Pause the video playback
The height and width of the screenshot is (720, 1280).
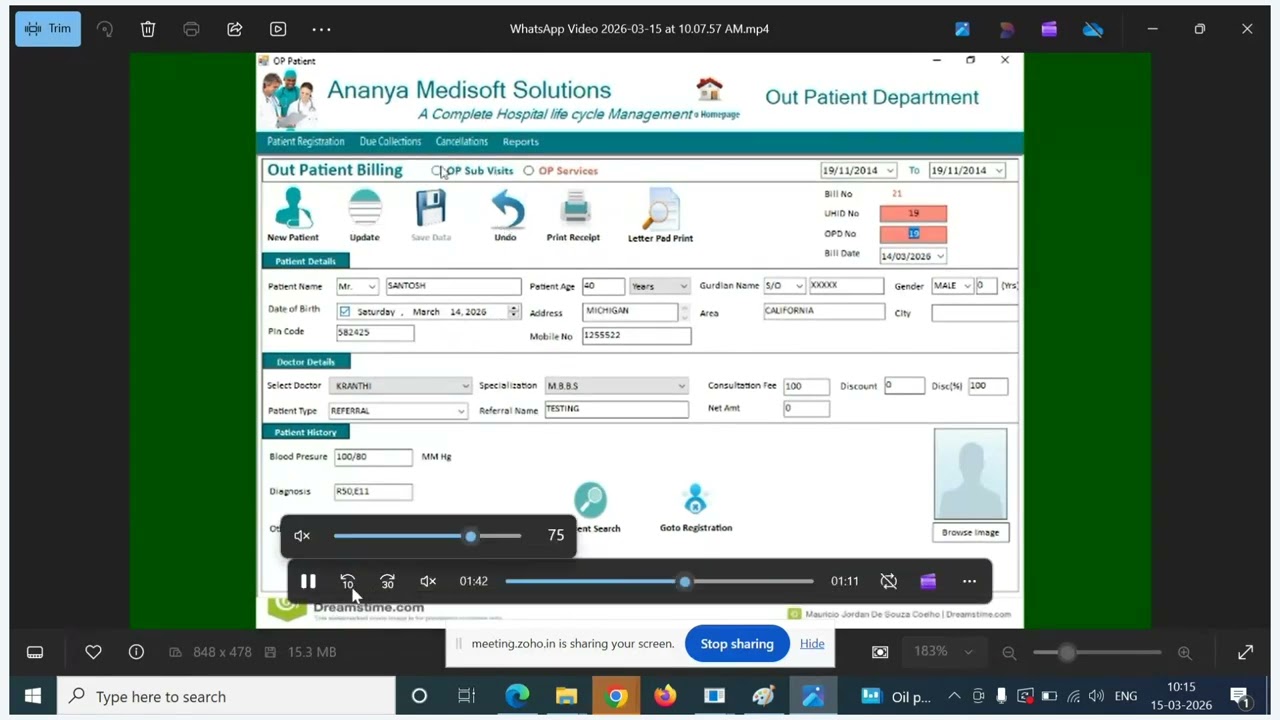(308, 581)
